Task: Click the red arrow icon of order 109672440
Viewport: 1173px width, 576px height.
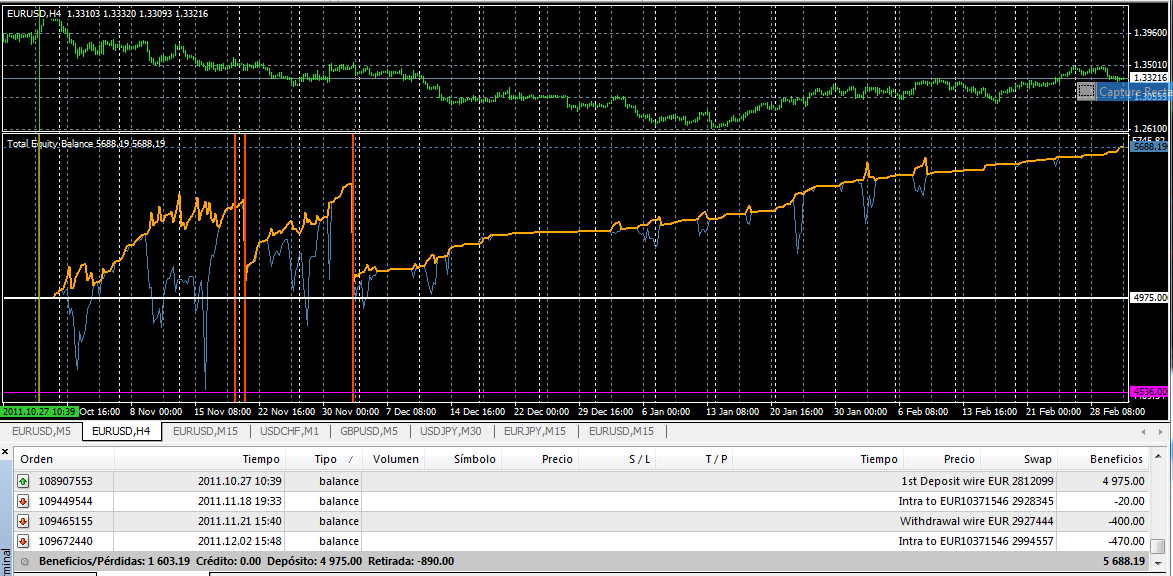Action: point(24,541)
